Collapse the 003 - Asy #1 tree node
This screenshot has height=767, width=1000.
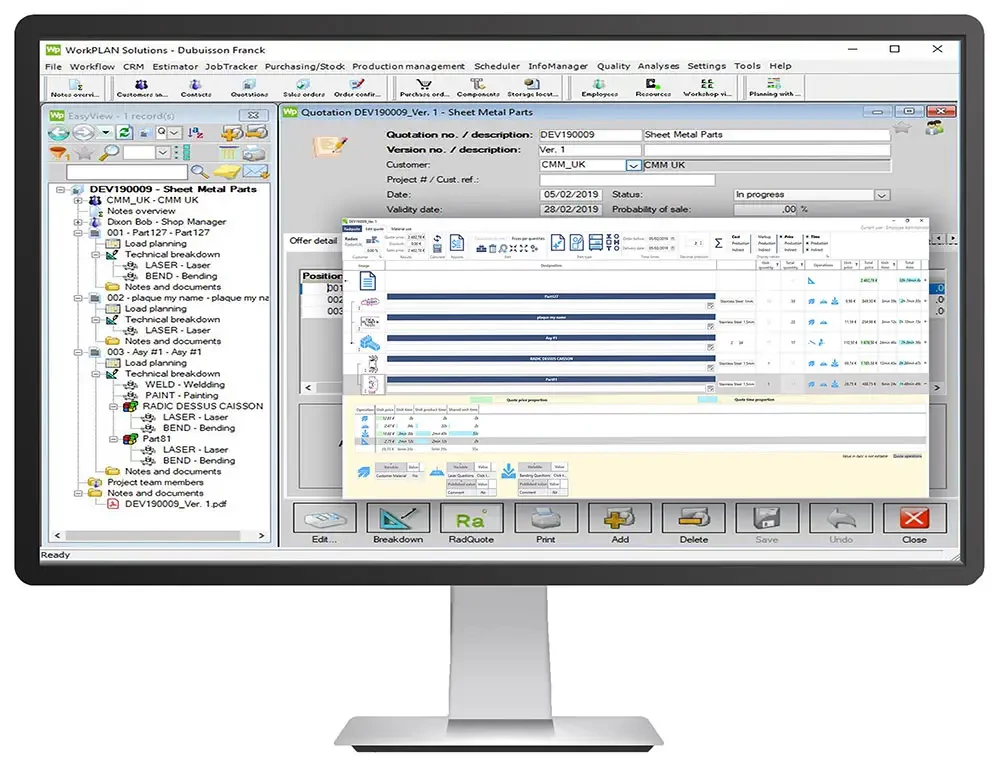[78, 352]
